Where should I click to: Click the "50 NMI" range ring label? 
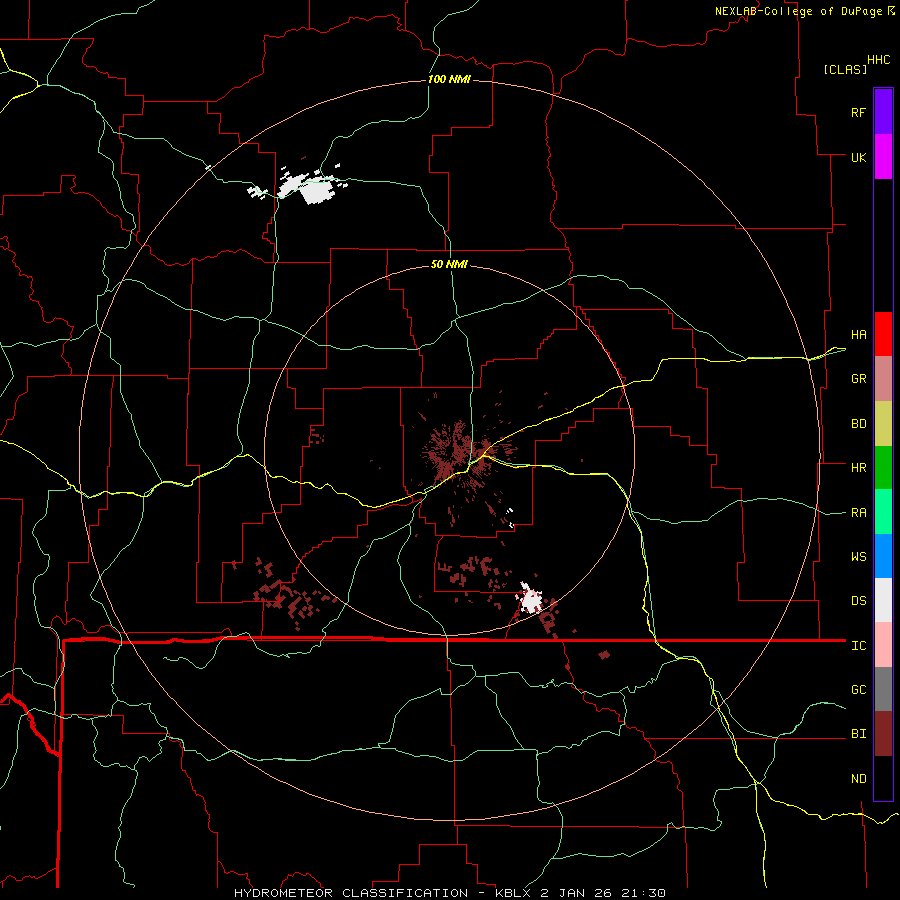[449, 264]
